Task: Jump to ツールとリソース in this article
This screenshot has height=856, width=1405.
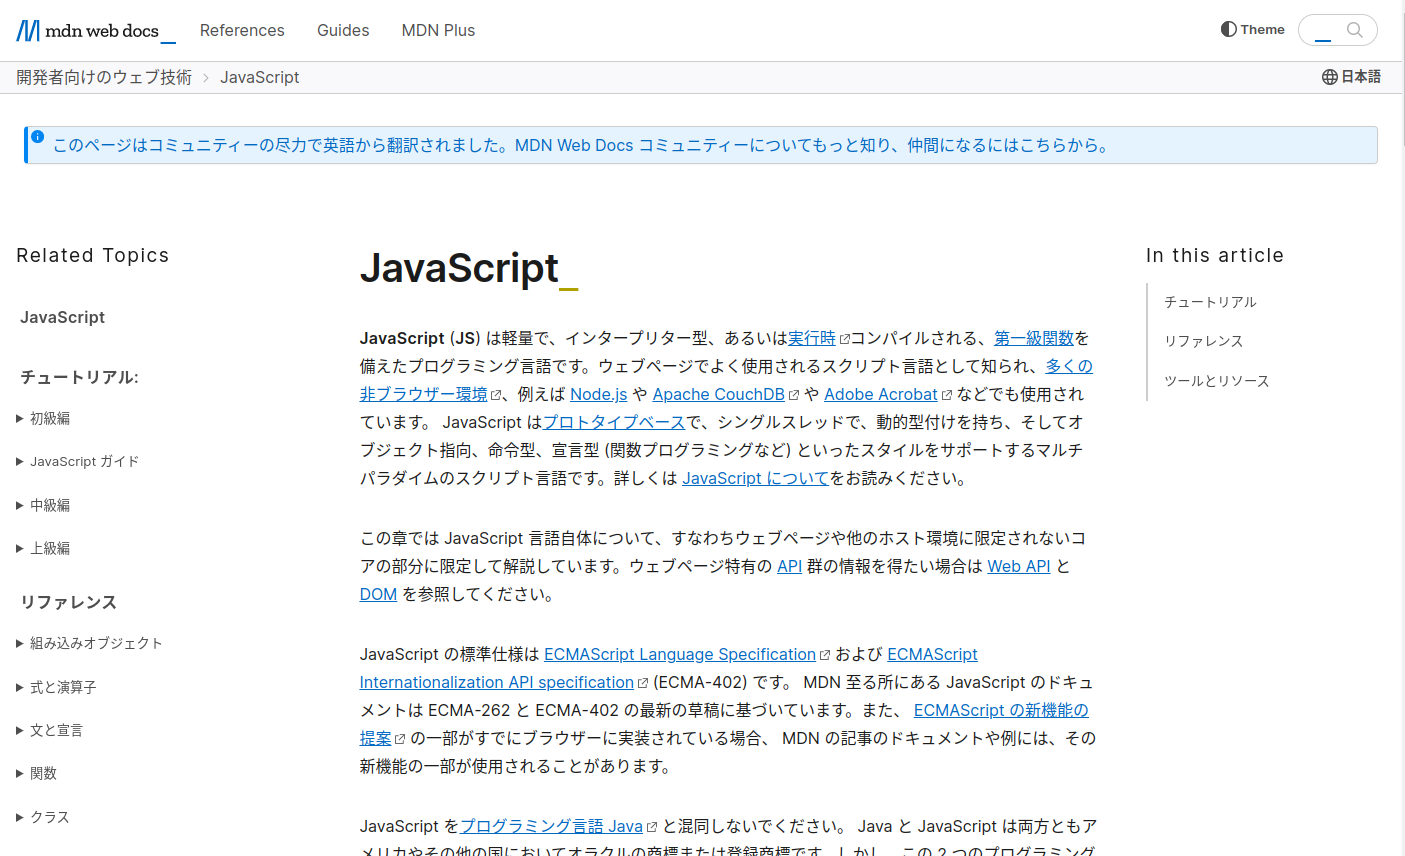Action: 1216,381
